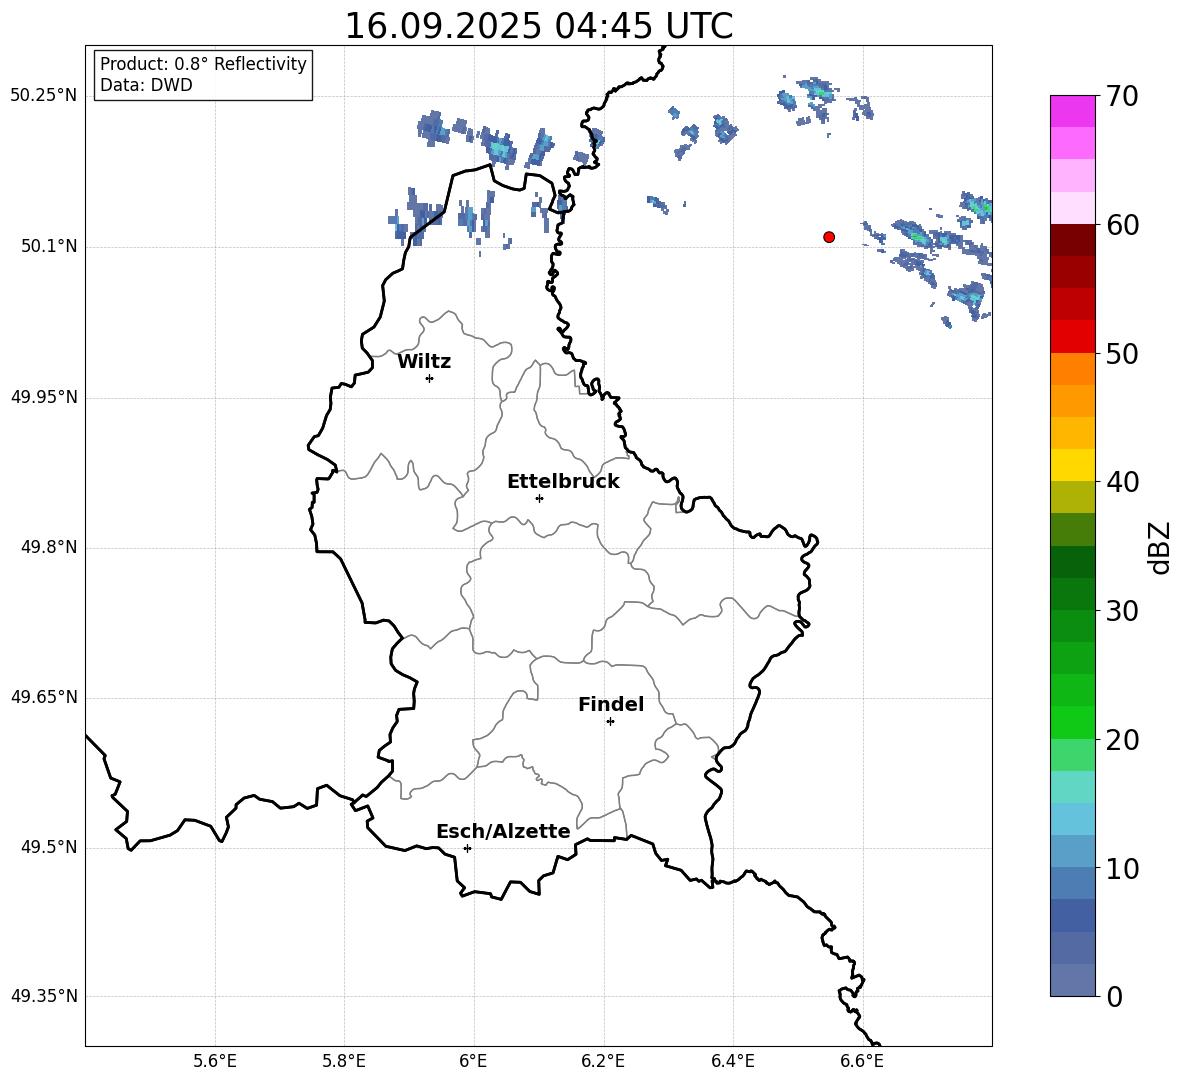
Task: Click the 5.6°E longitude label
Action: pyautogui.click(x=215, y=1061)
